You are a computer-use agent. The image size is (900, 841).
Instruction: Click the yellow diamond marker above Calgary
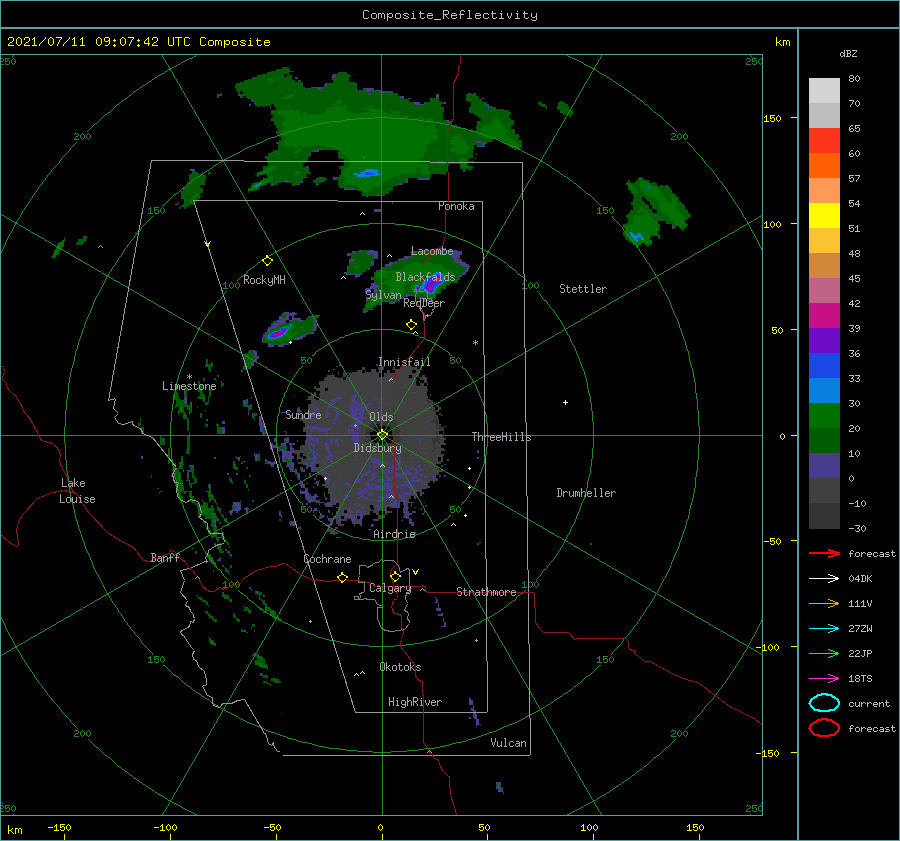pyautogui.click(x=395, y=576)
